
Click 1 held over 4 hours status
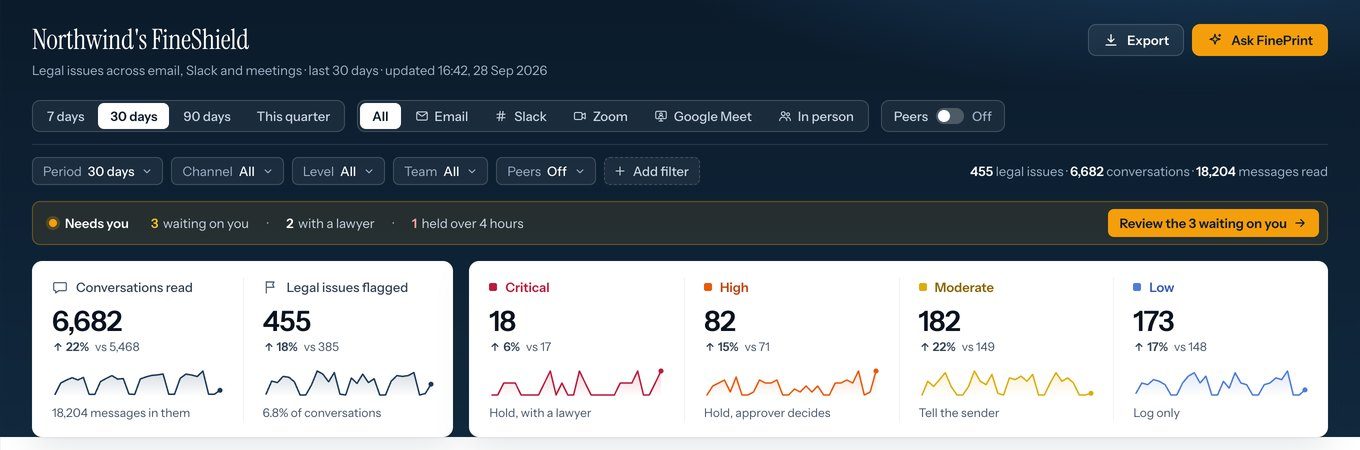[467, 223]
